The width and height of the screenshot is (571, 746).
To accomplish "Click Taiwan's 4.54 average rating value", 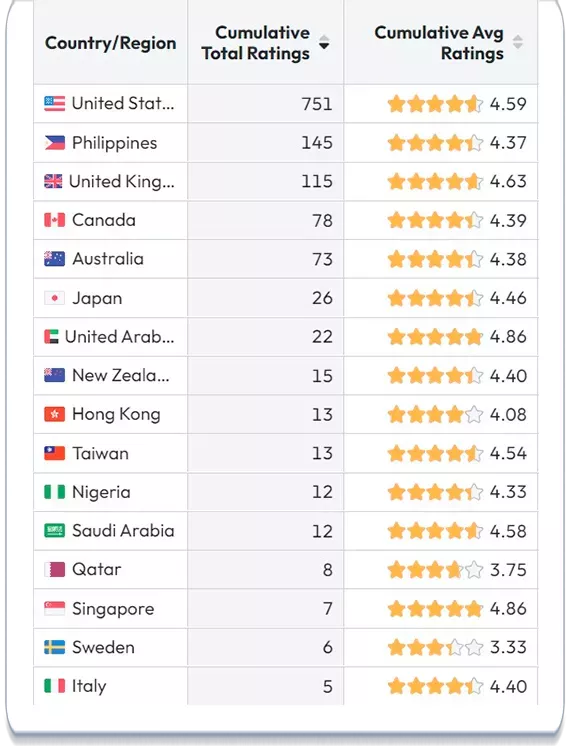I will point(508,453).
